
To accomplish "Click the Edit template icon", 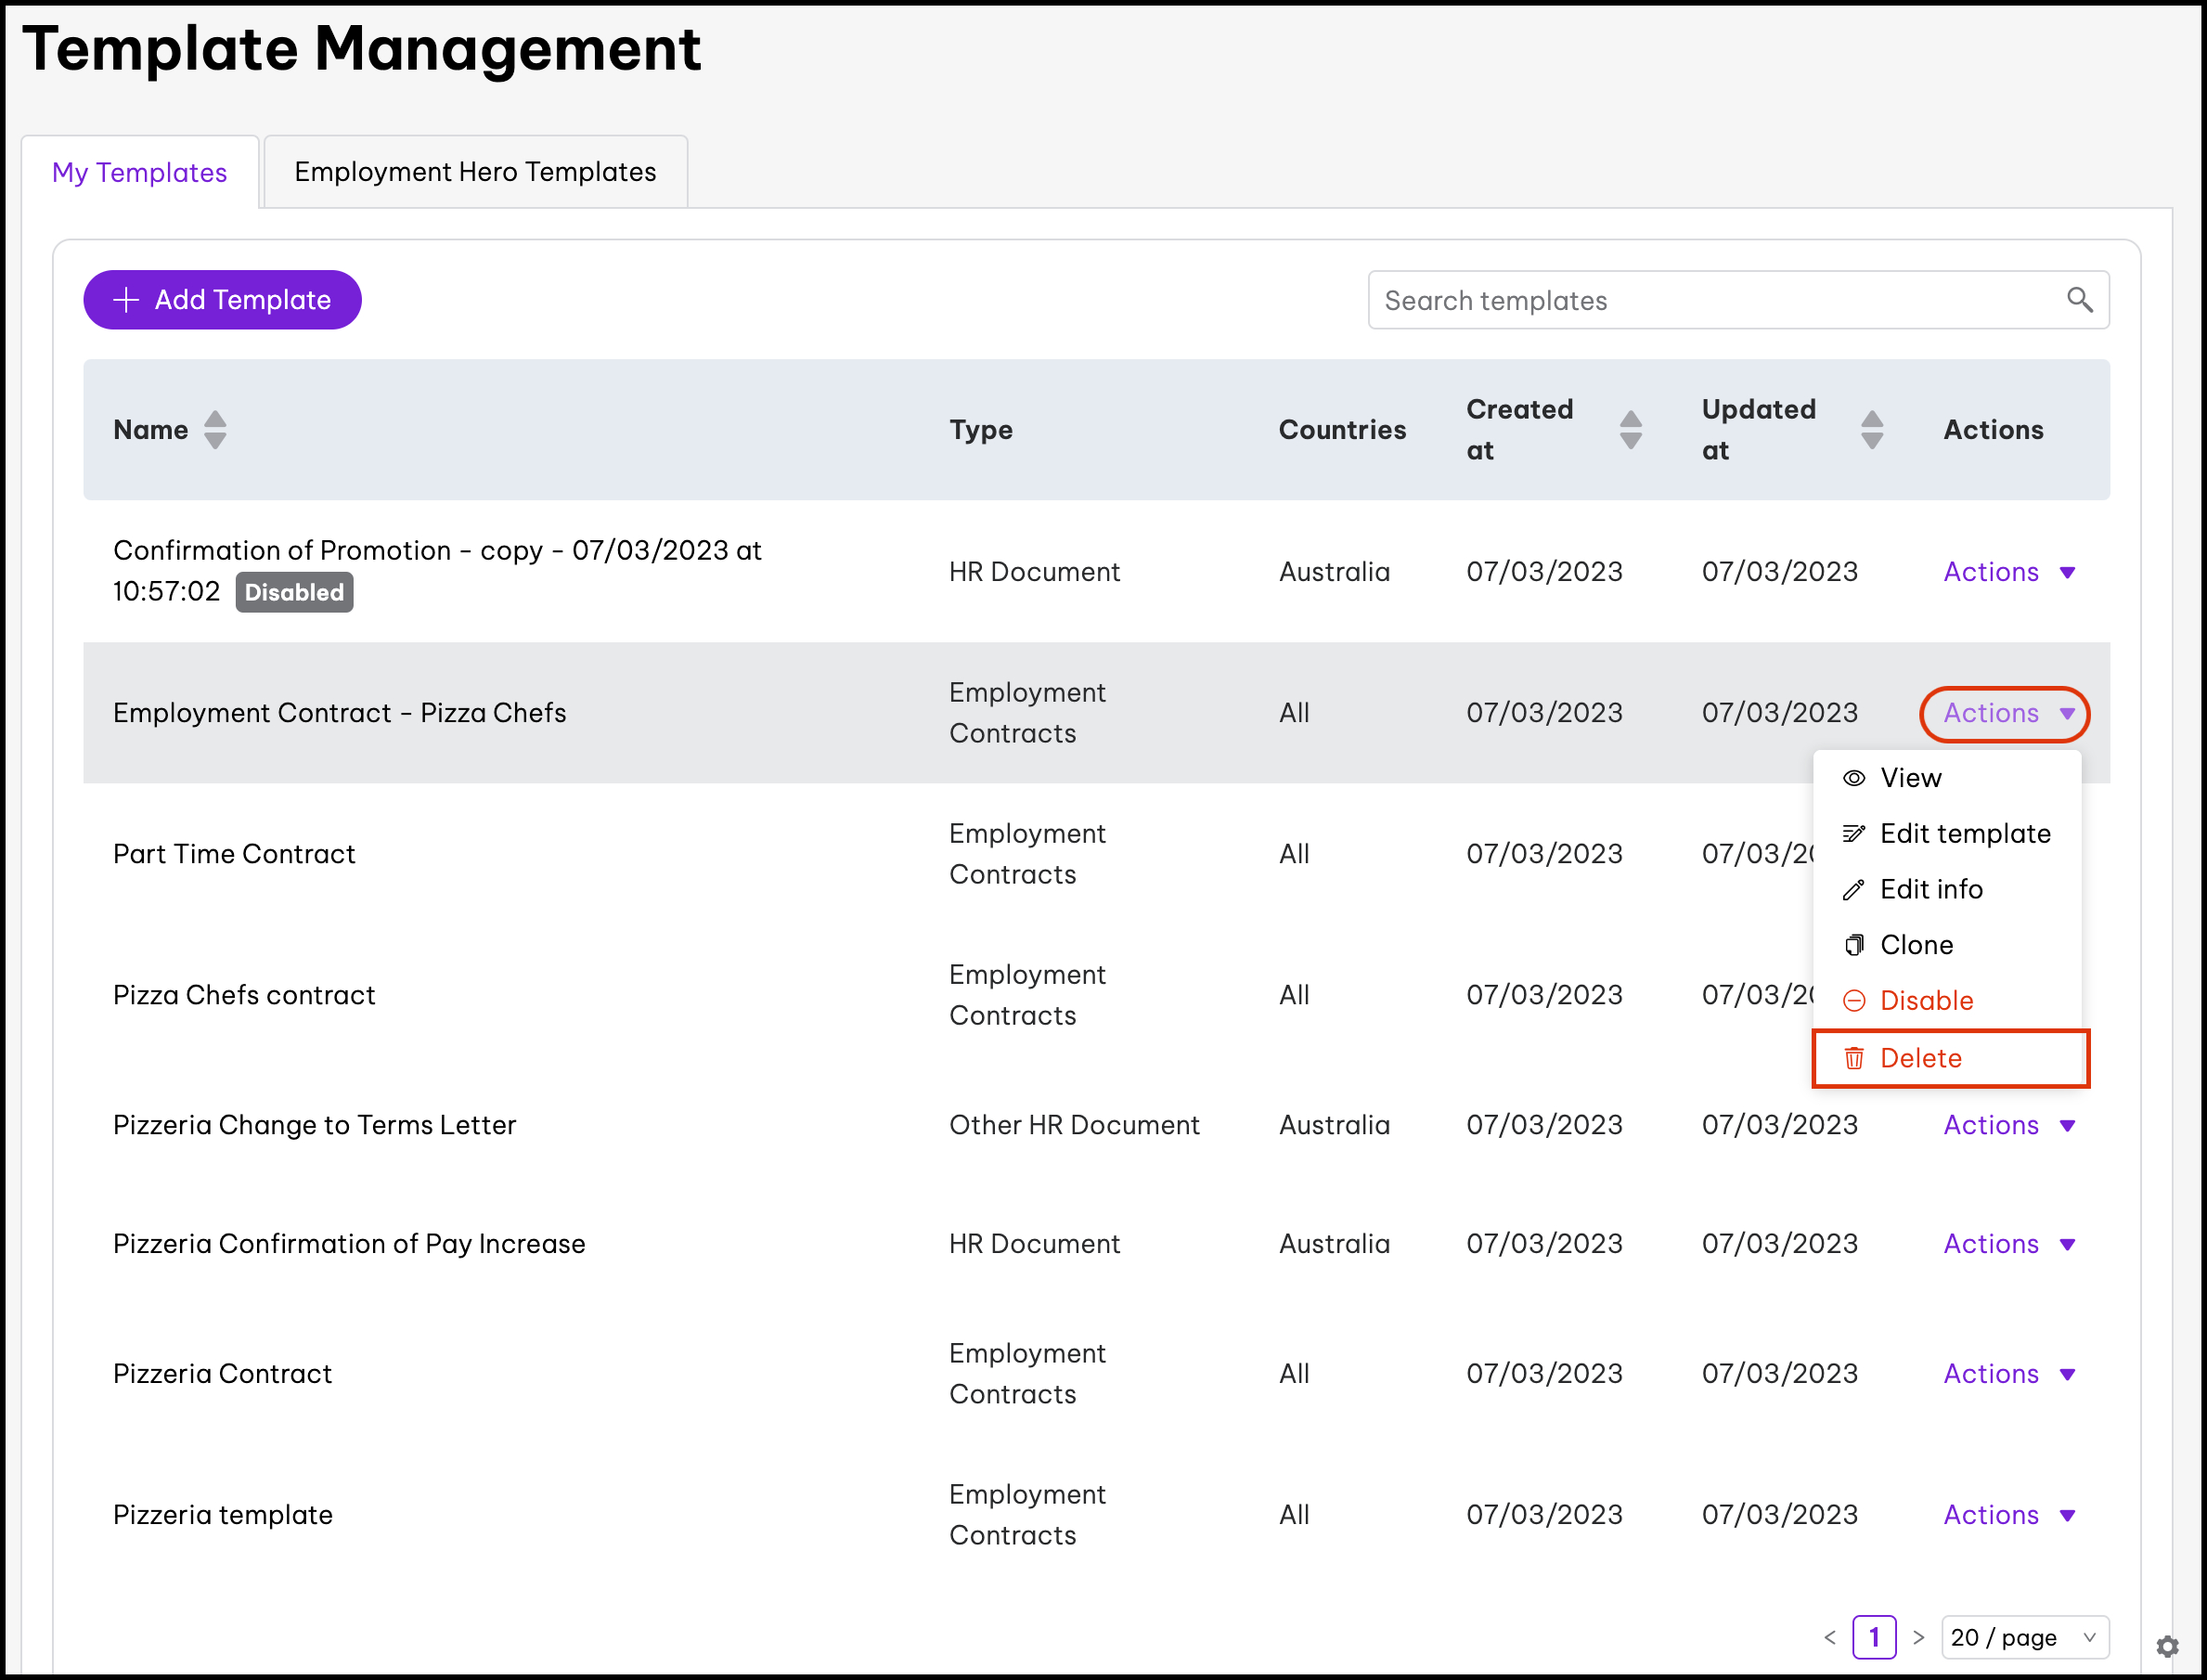I will [x=1853, y=834].
